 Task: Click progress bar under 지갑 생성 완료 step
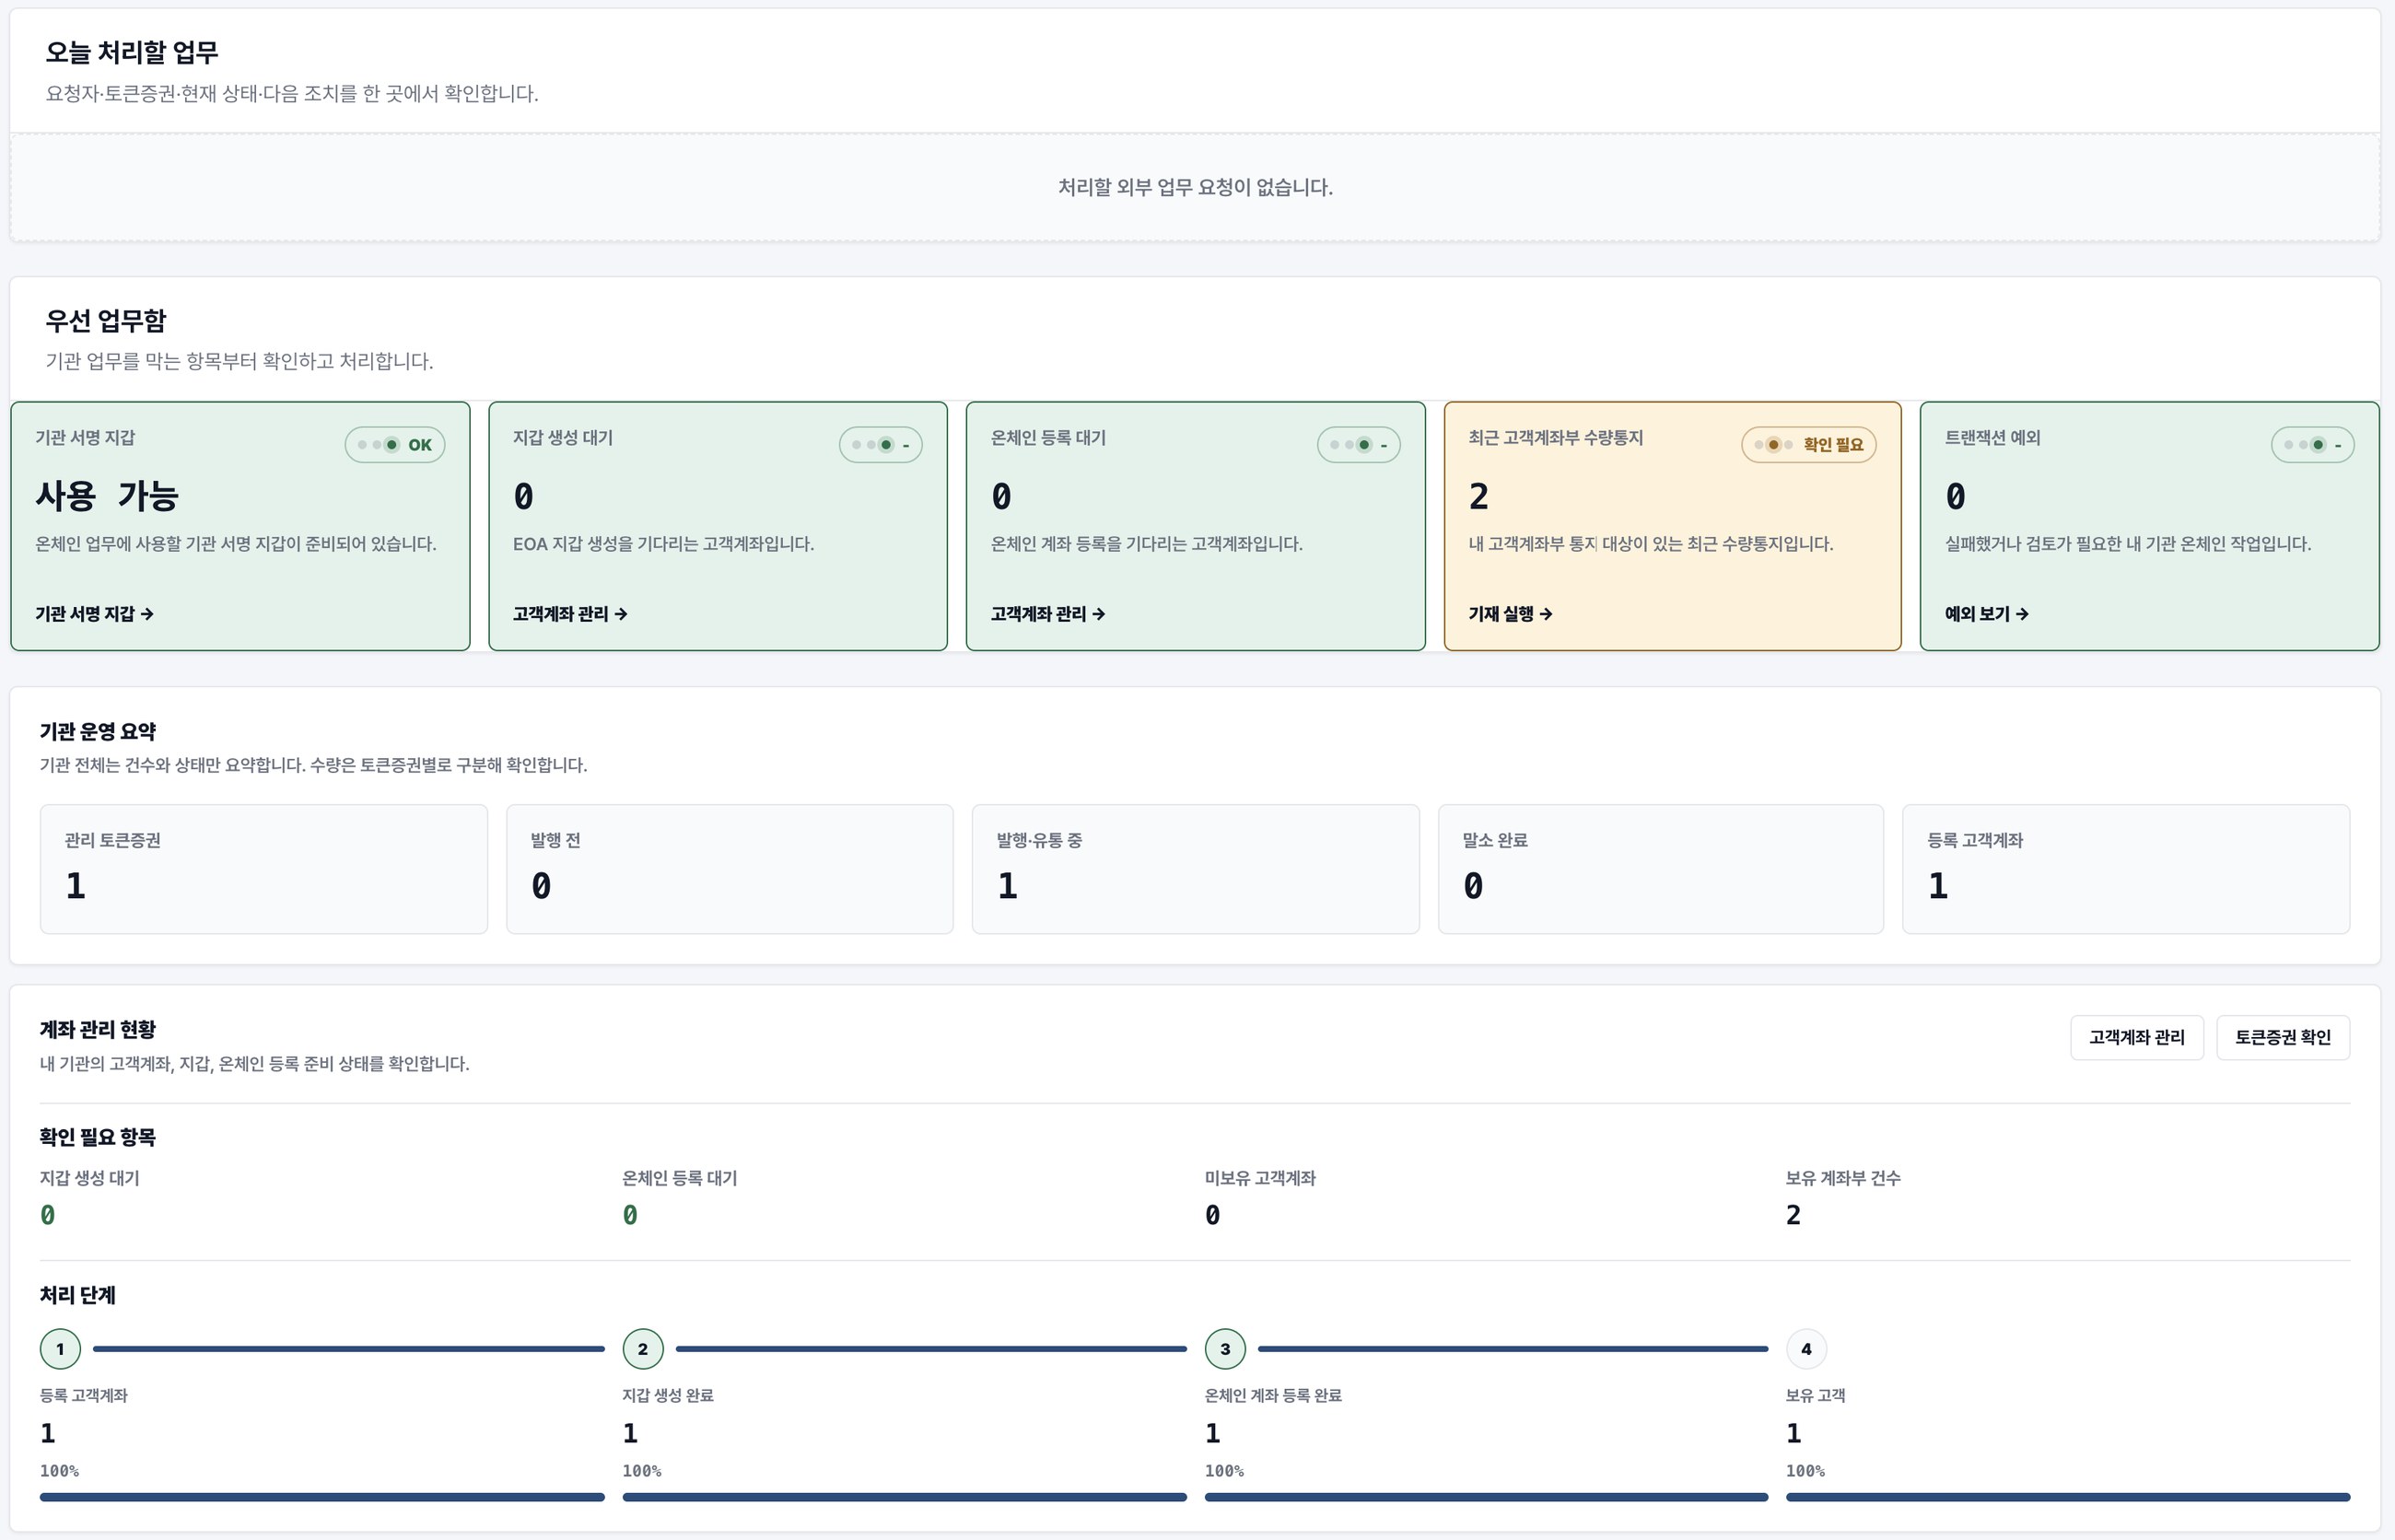click(904, 1497)
